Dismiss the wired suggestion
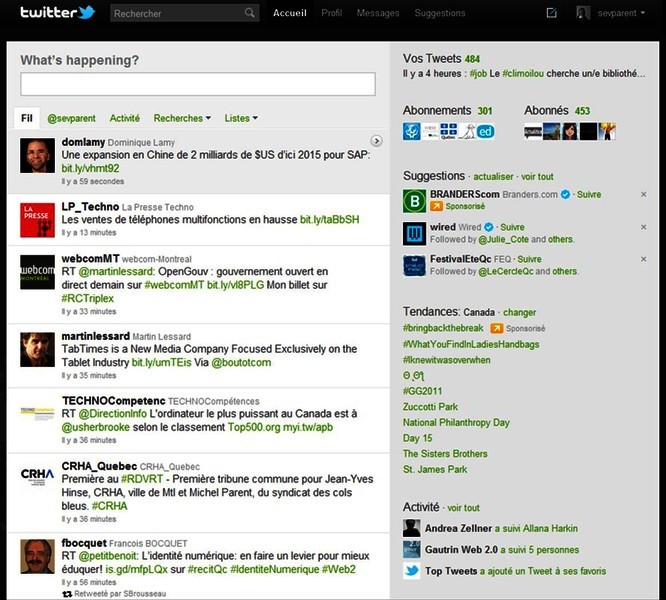The image size is (666, 600). 643,227
